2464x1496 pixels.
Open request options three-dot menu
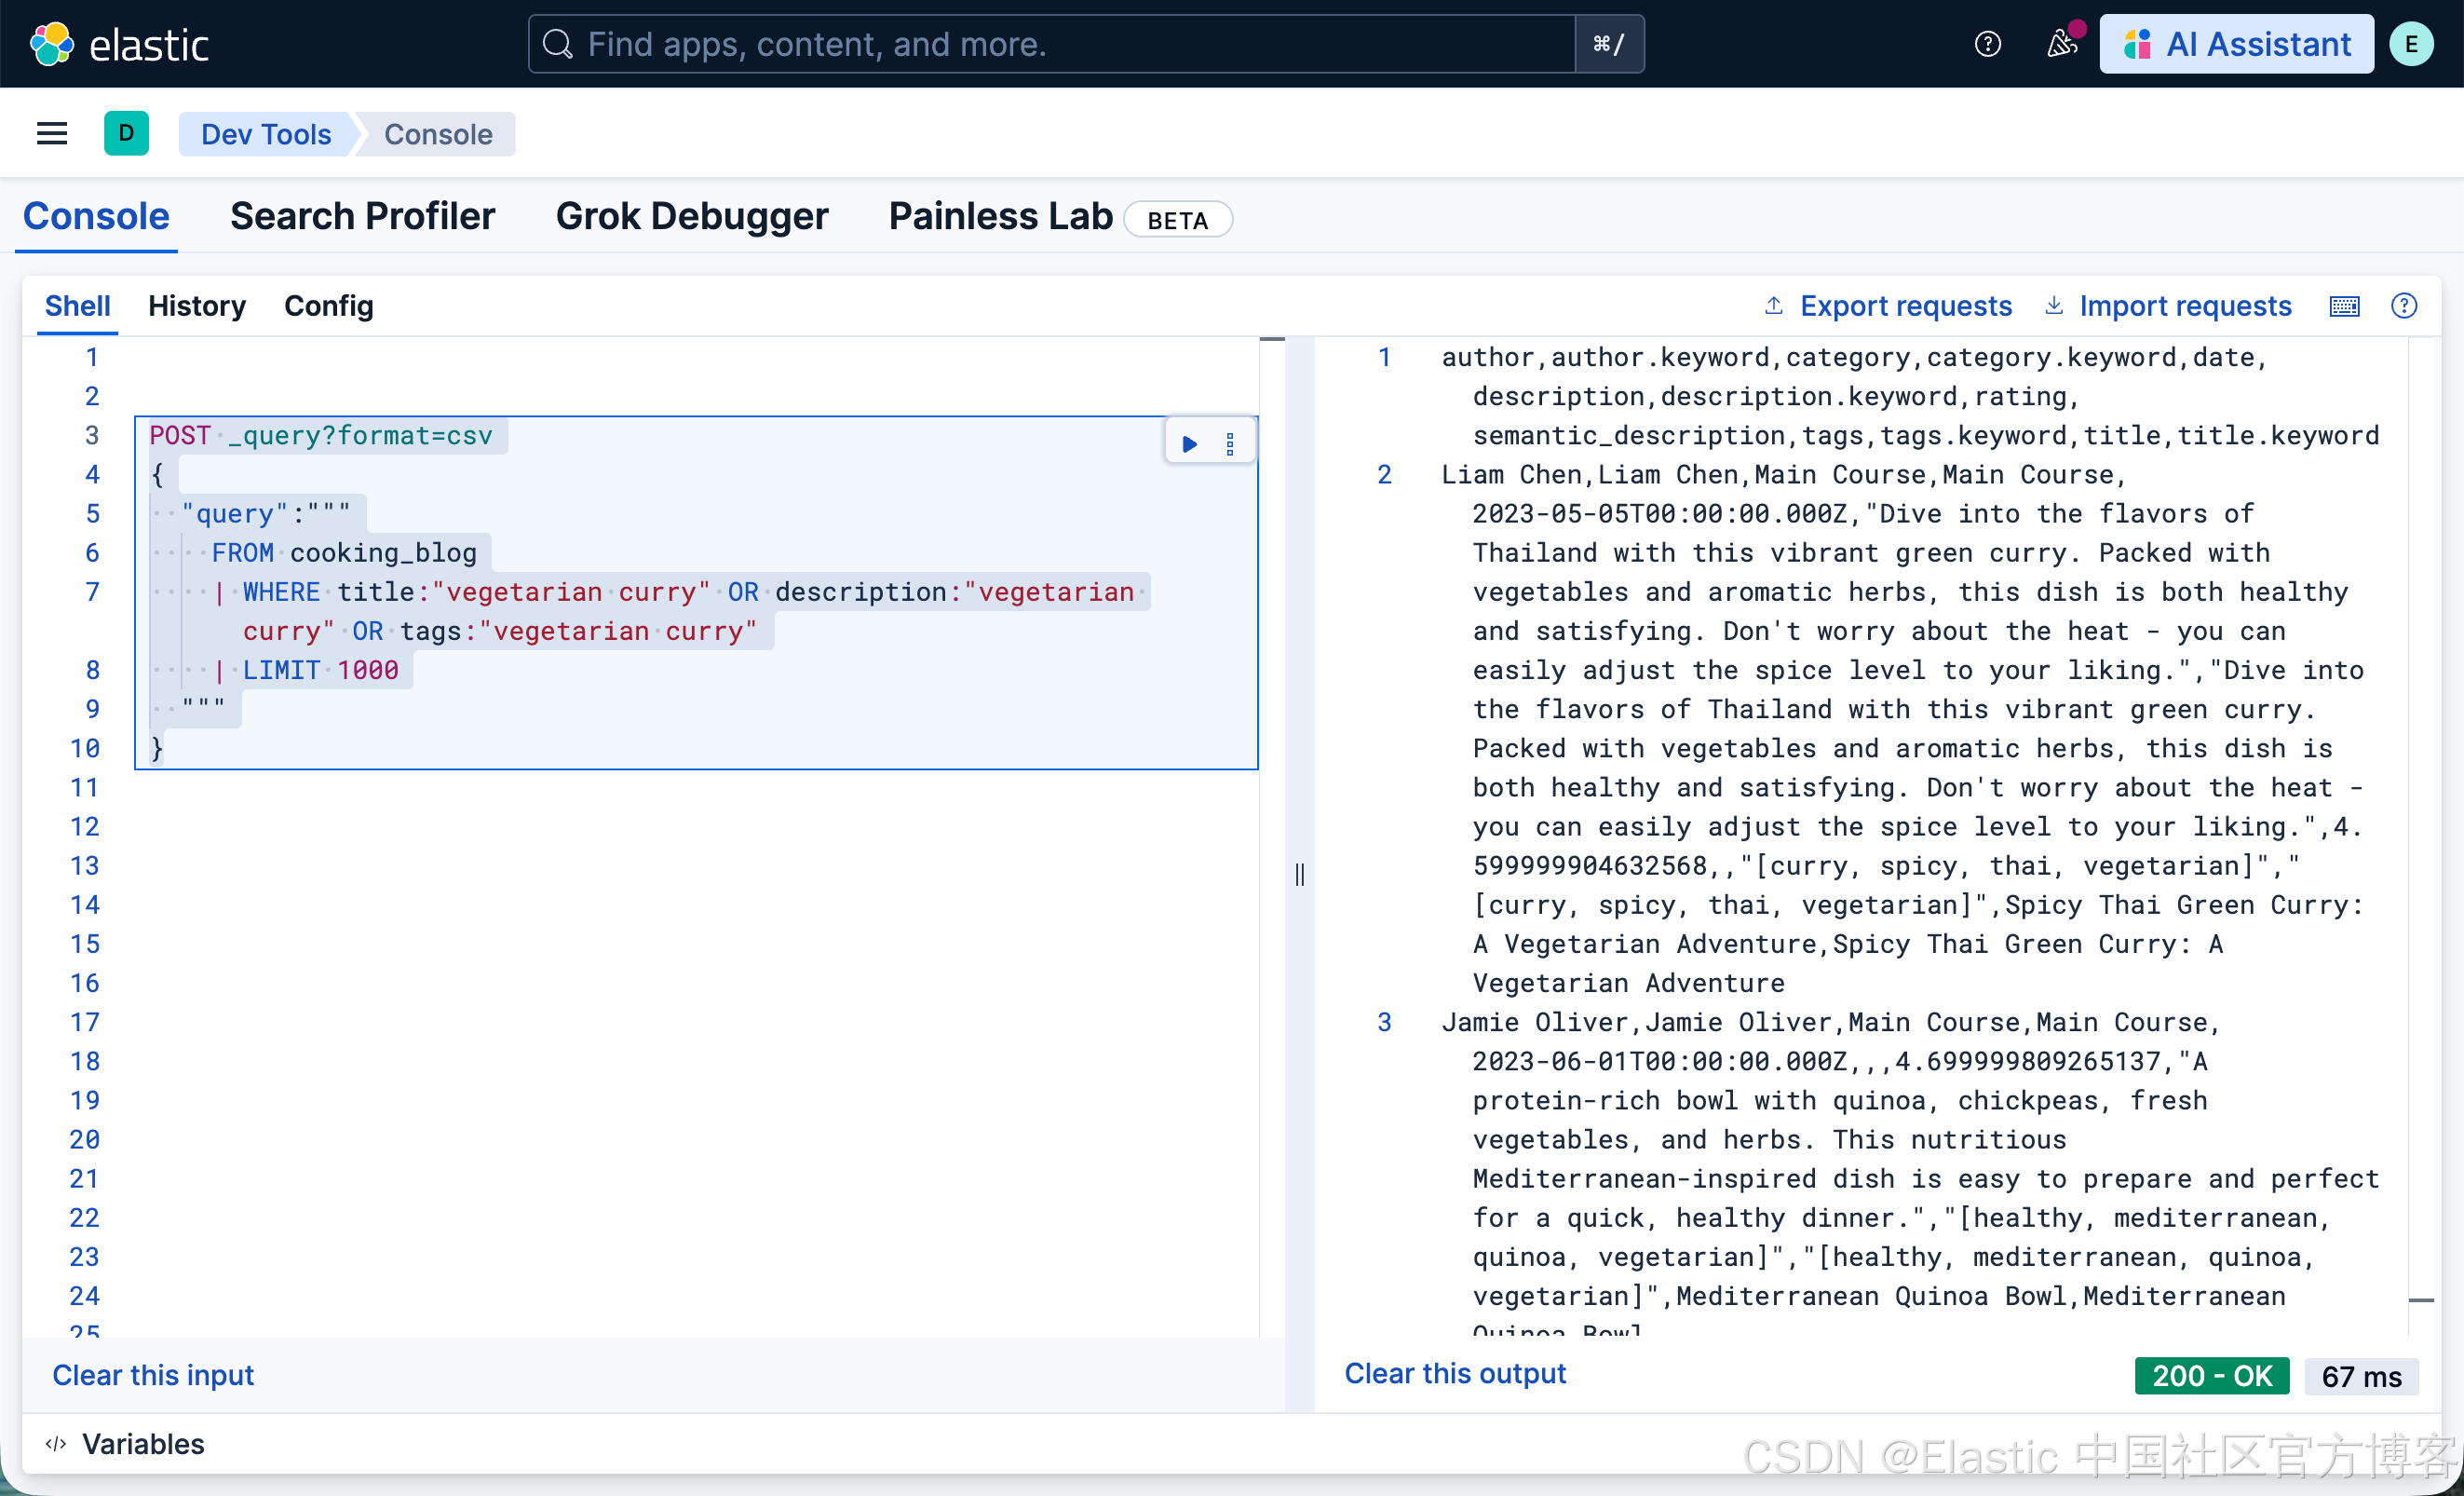(x=1230, y=443)
